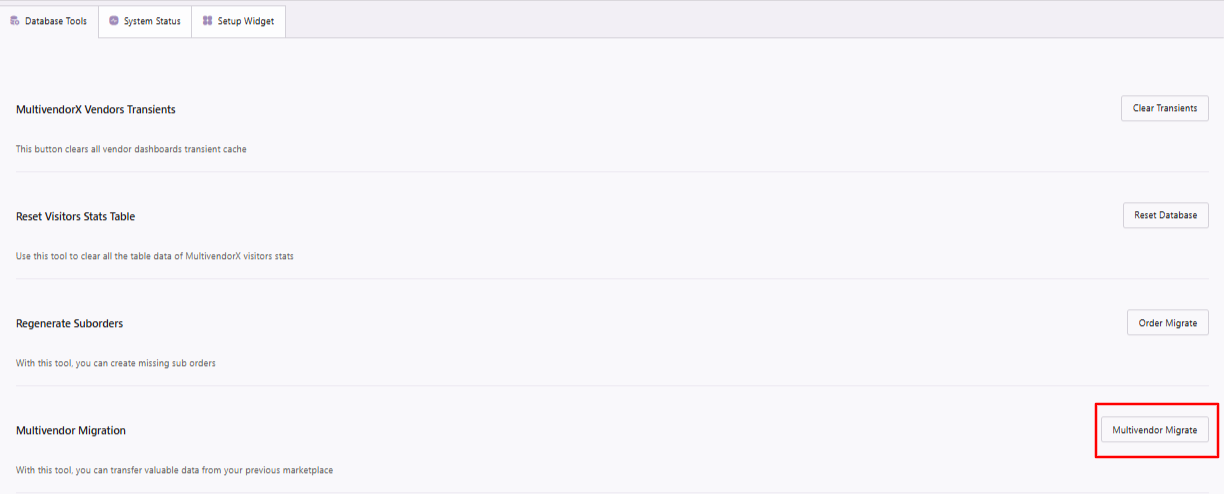This screenshot has width=1224, height=494.
Task: Start the Multivendor Migrate action
Action: point(1154,429)
